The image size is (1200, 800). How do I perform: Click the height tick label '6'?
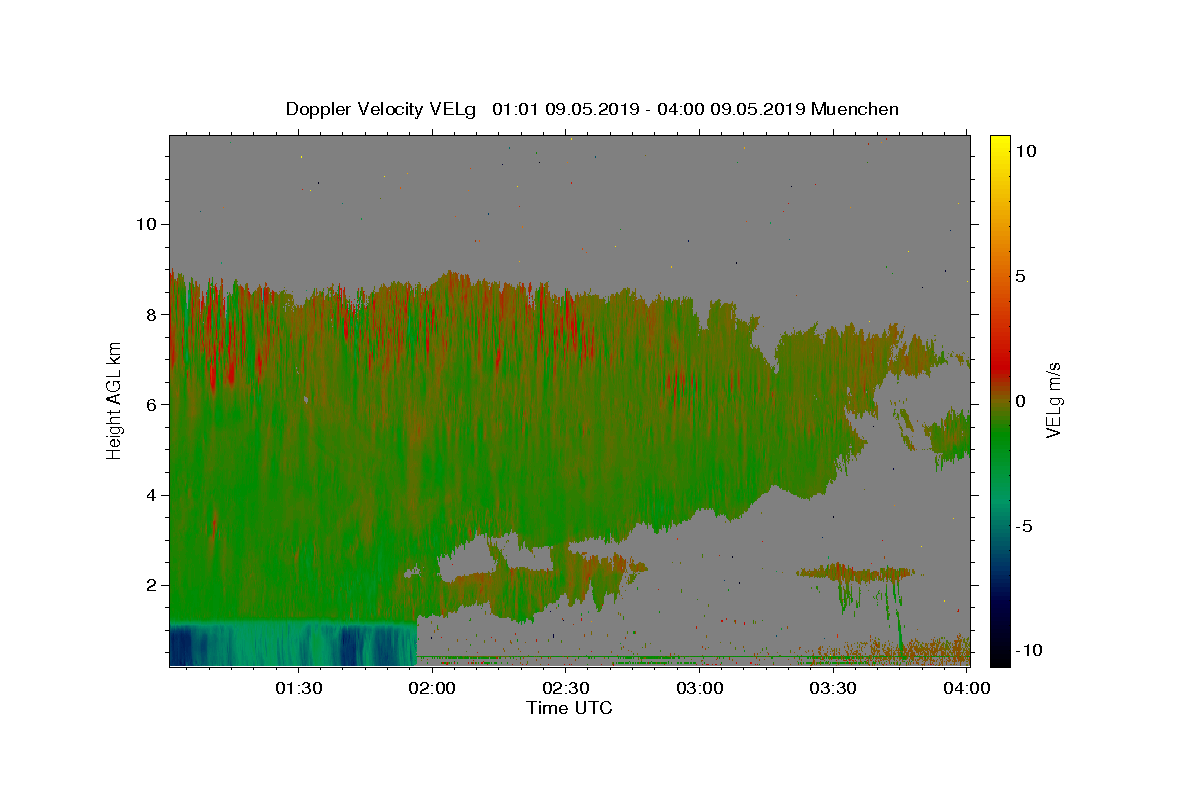click(152, 404)
